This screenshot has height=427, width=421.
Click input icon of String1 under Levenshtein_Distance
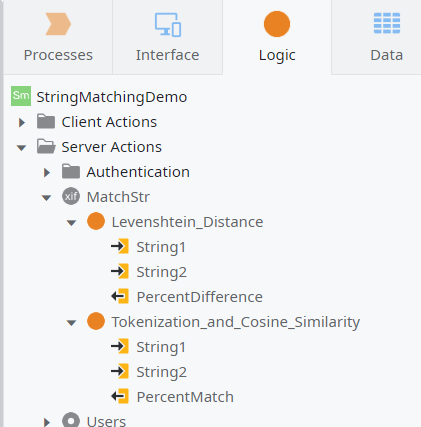(120, 247)
